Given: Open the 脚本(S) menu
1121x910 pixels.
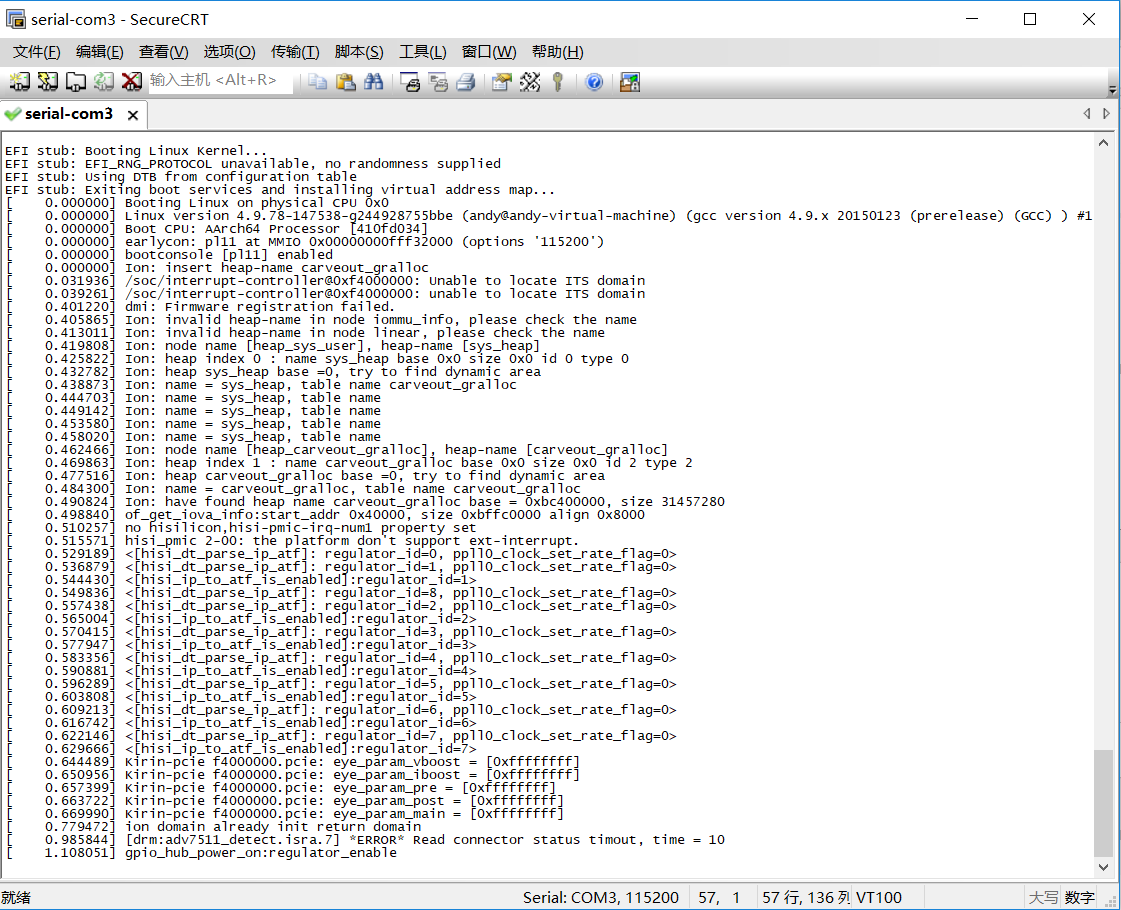Looking at the screenshot, I should click(x=359, y=52).
